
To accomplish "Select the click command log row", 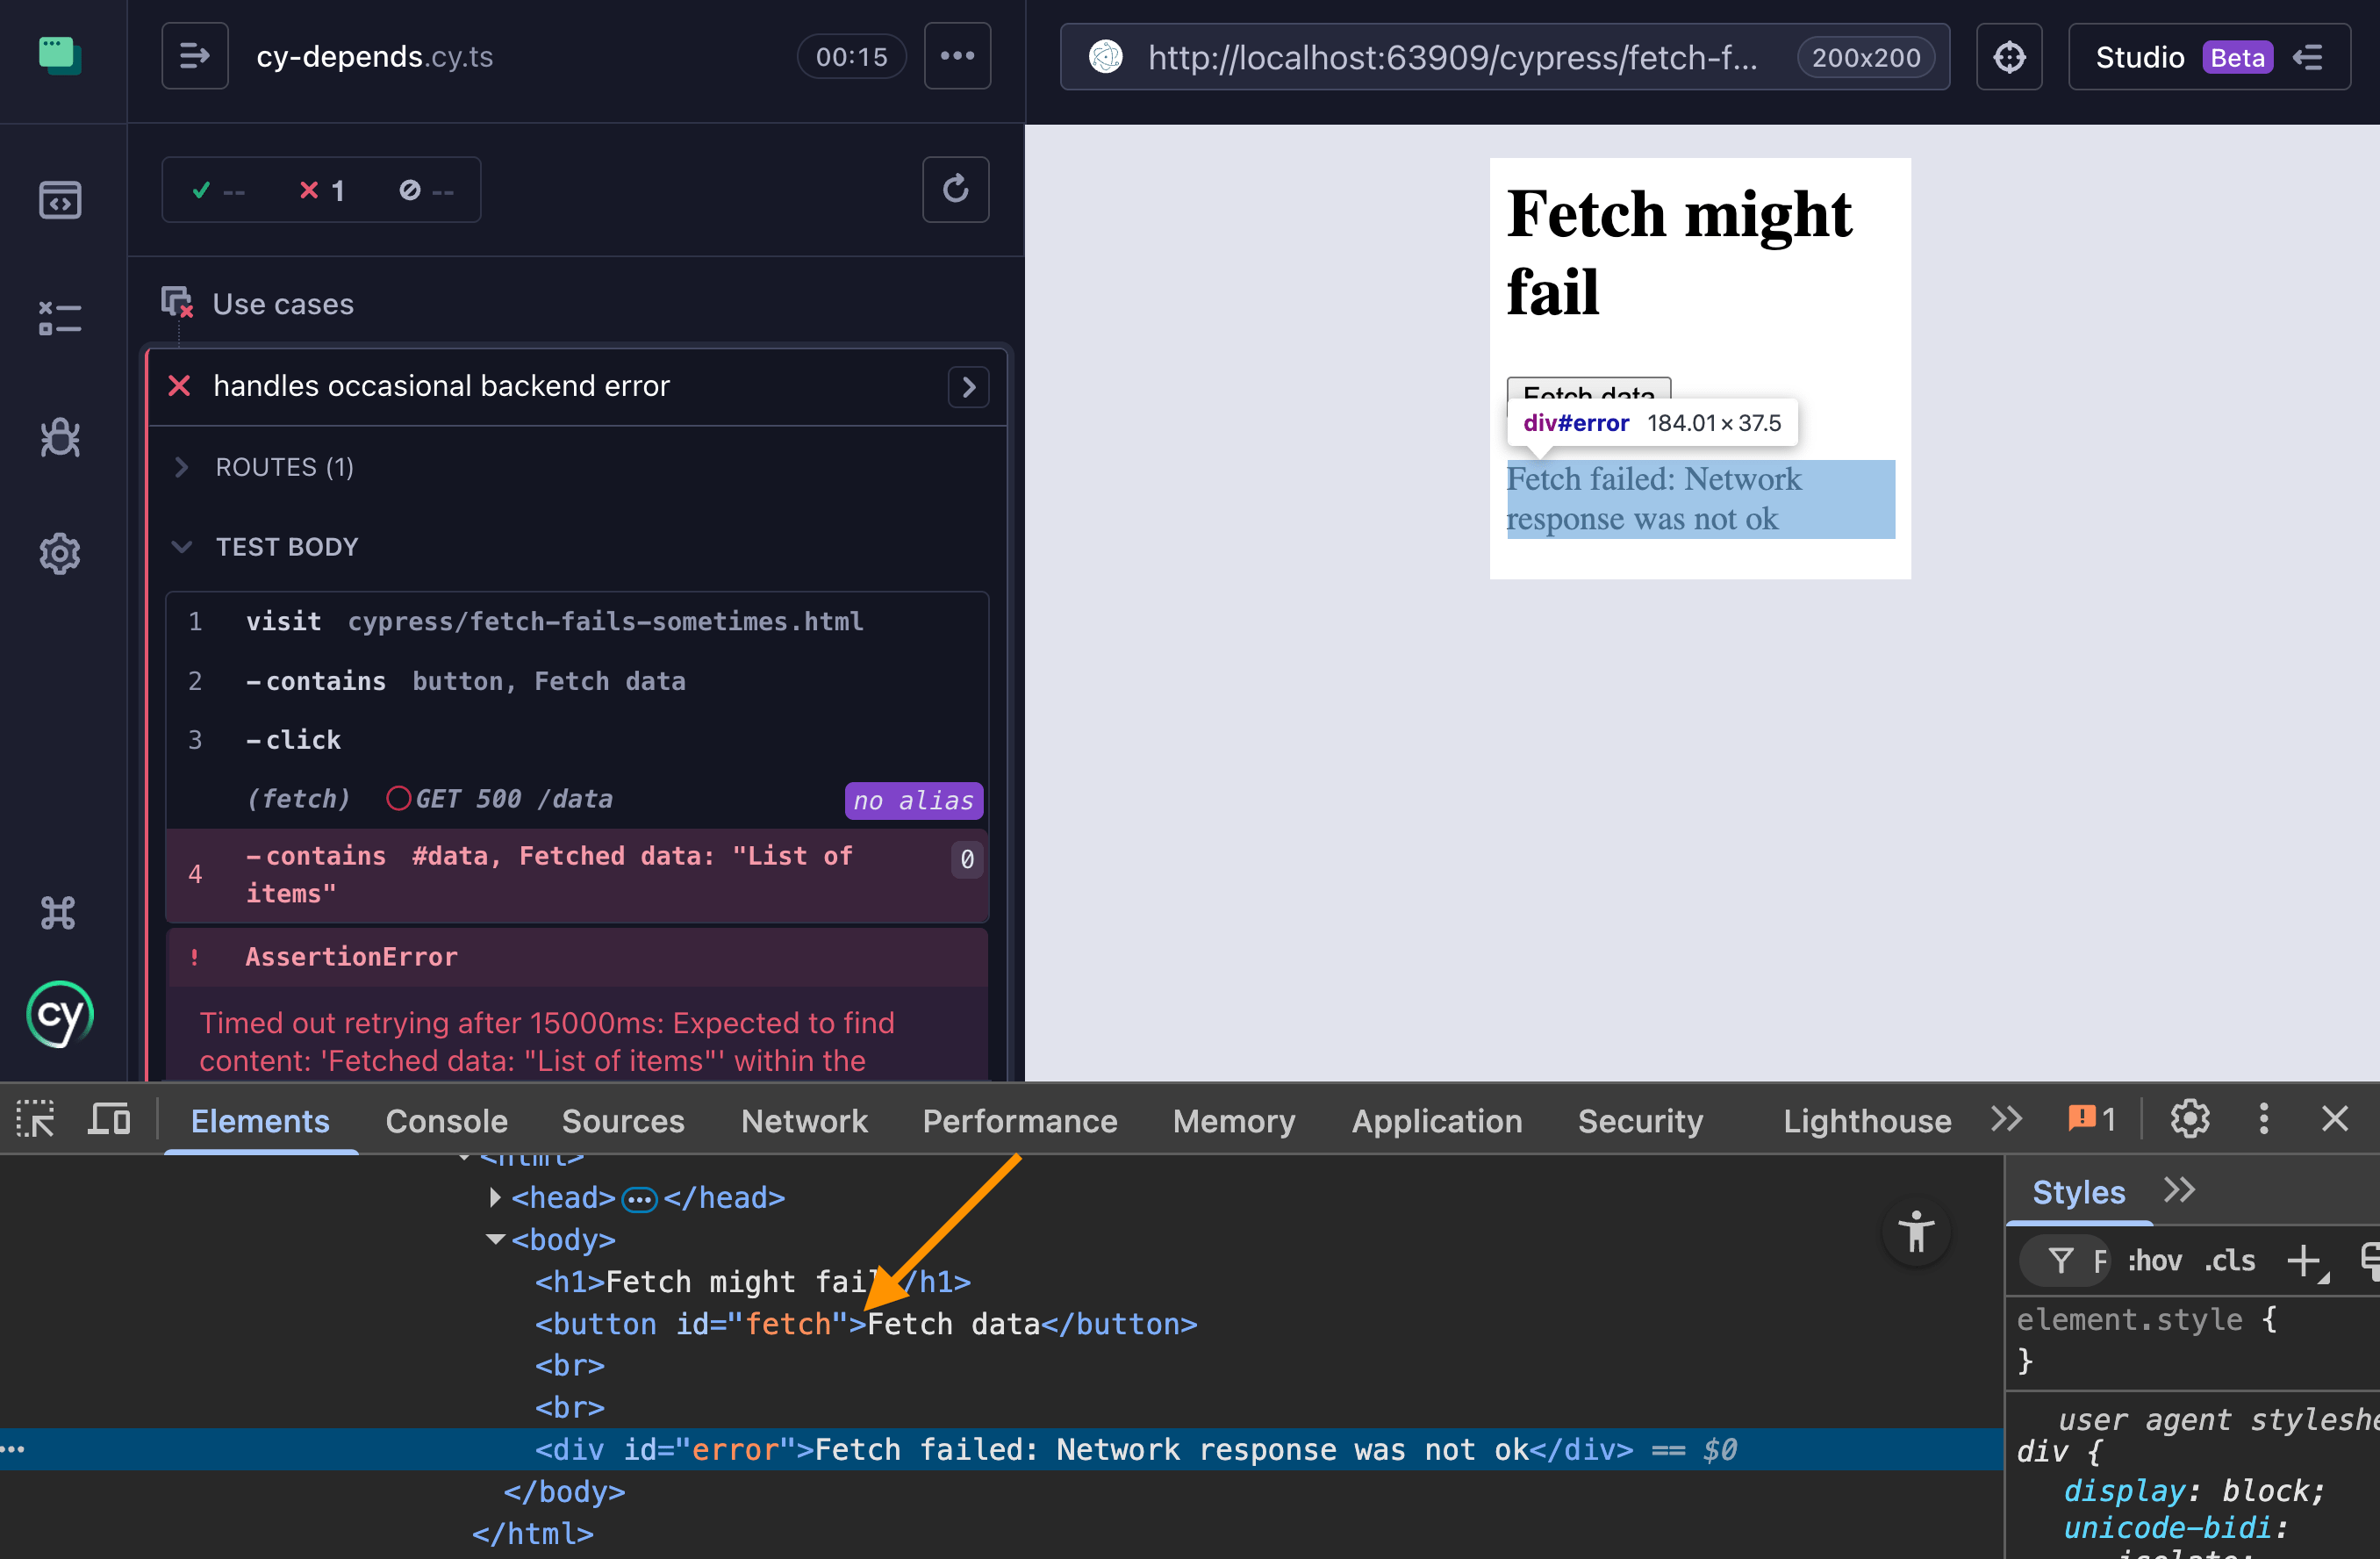I will (577, 740).
